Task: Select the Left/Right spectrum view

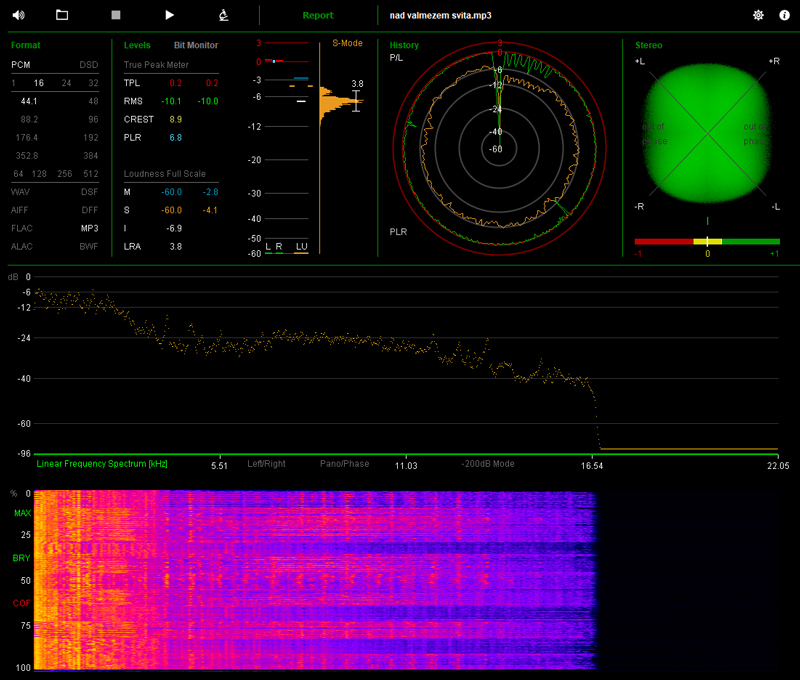Action: click(266, 465)
